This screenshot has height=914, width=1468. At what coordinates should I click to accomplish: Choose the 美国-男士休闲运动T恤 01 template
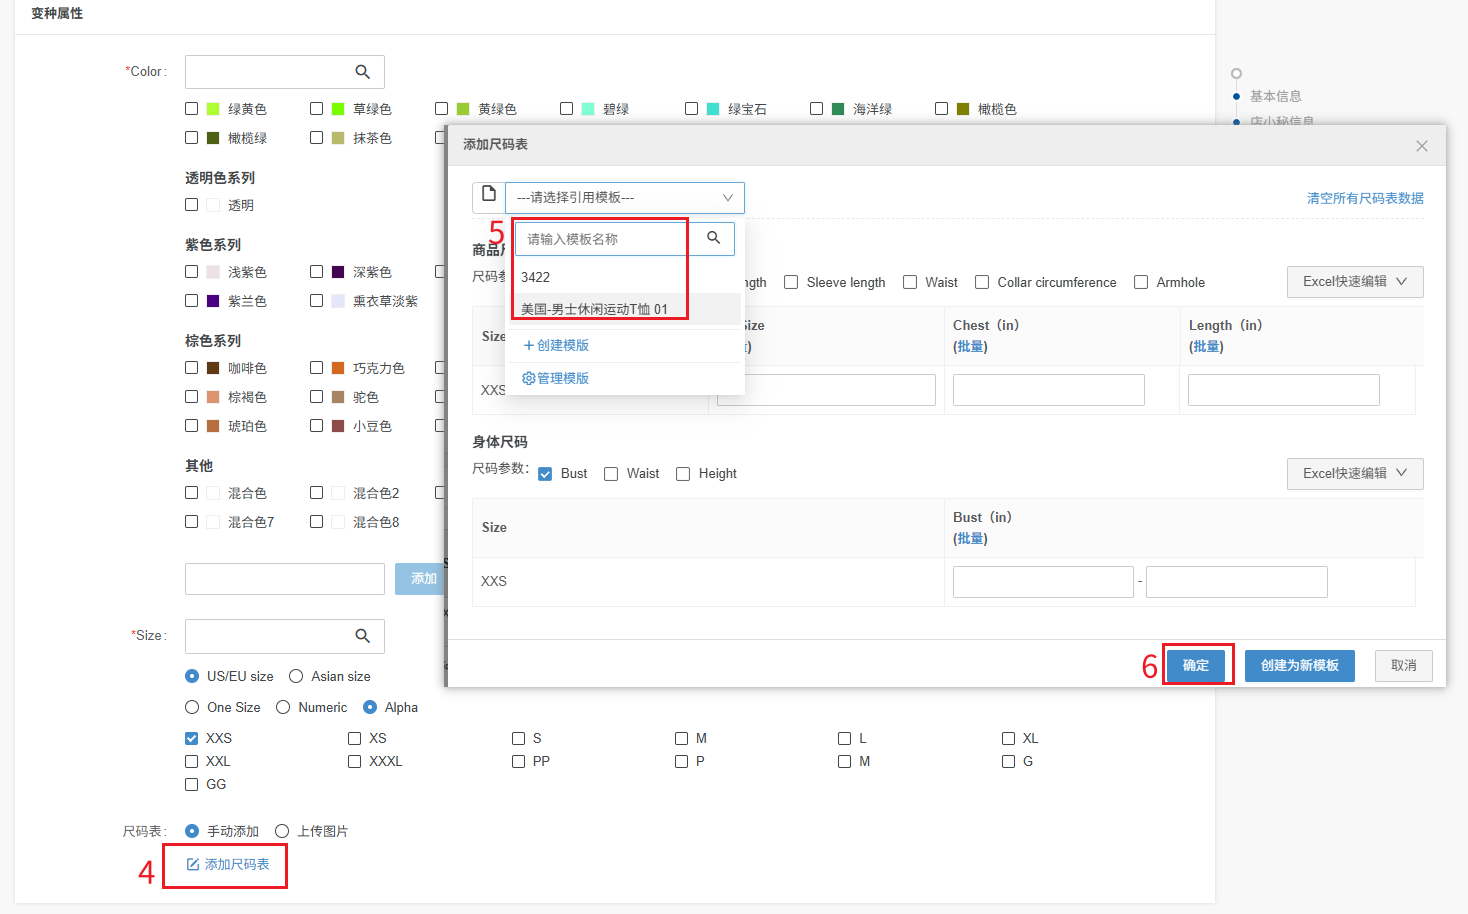(x=594, y=309)
